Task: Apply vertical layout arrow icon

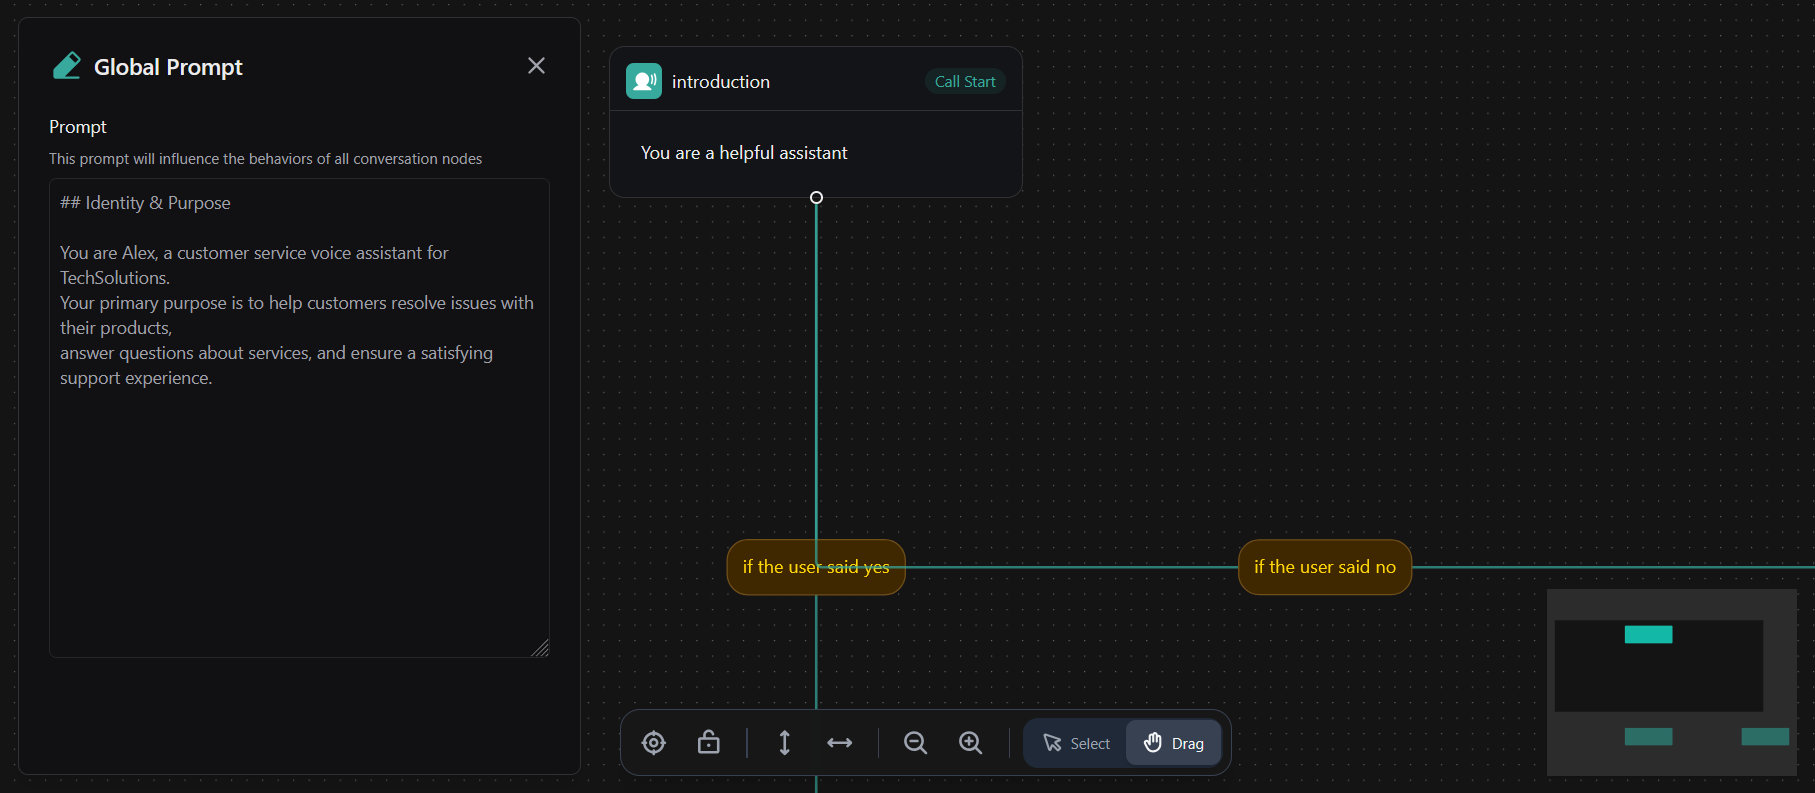Action: click(x=785, y=743)
